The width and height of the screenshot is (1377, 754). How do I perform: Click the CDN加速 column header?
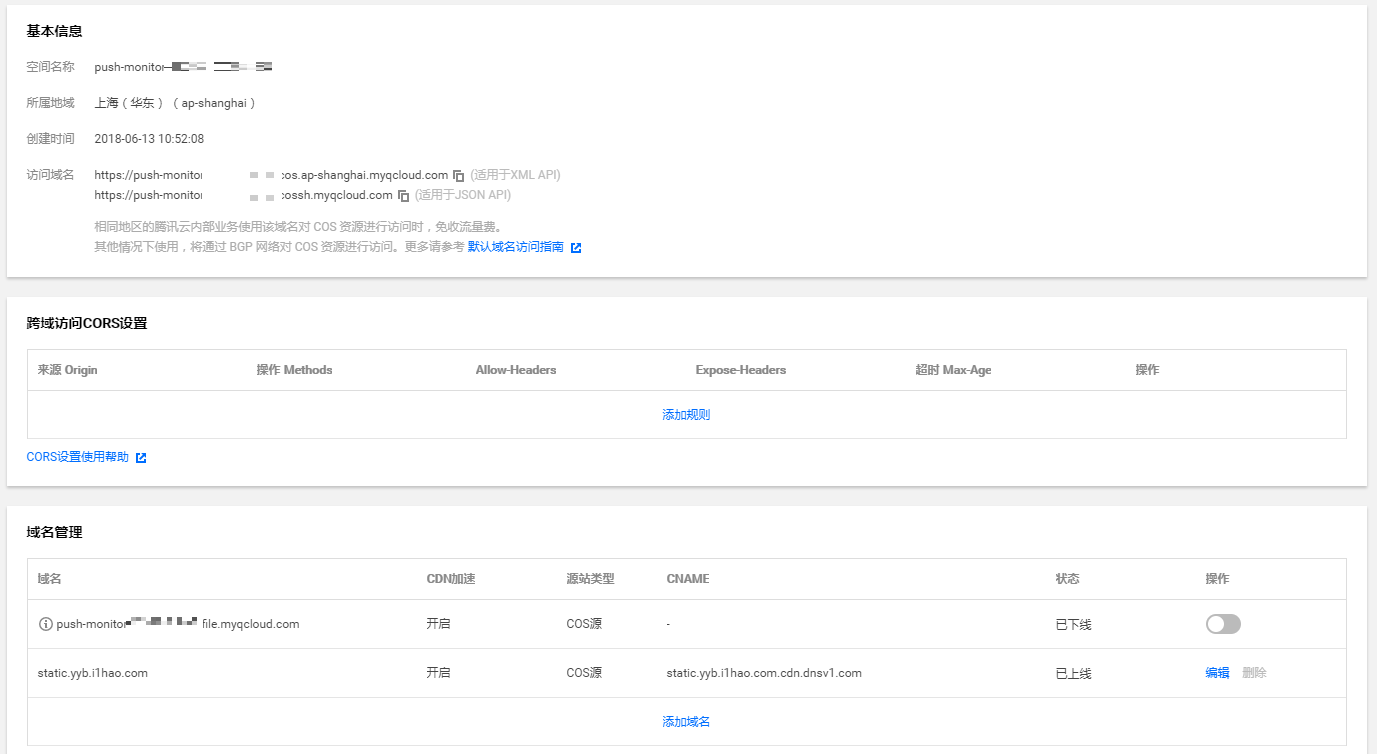[452, 579]
